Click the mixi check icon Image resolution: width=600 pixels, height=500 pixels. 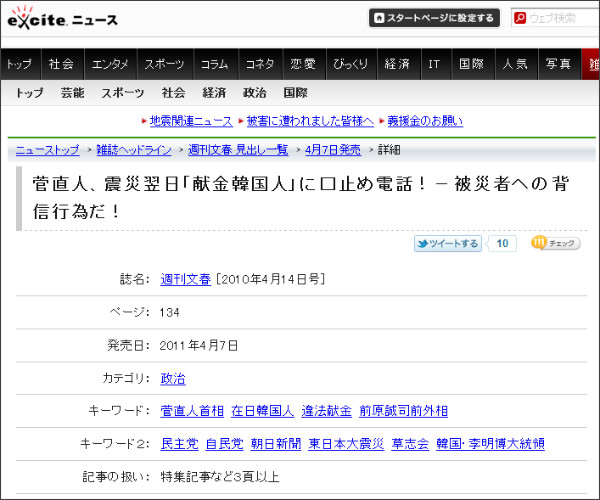556,243
